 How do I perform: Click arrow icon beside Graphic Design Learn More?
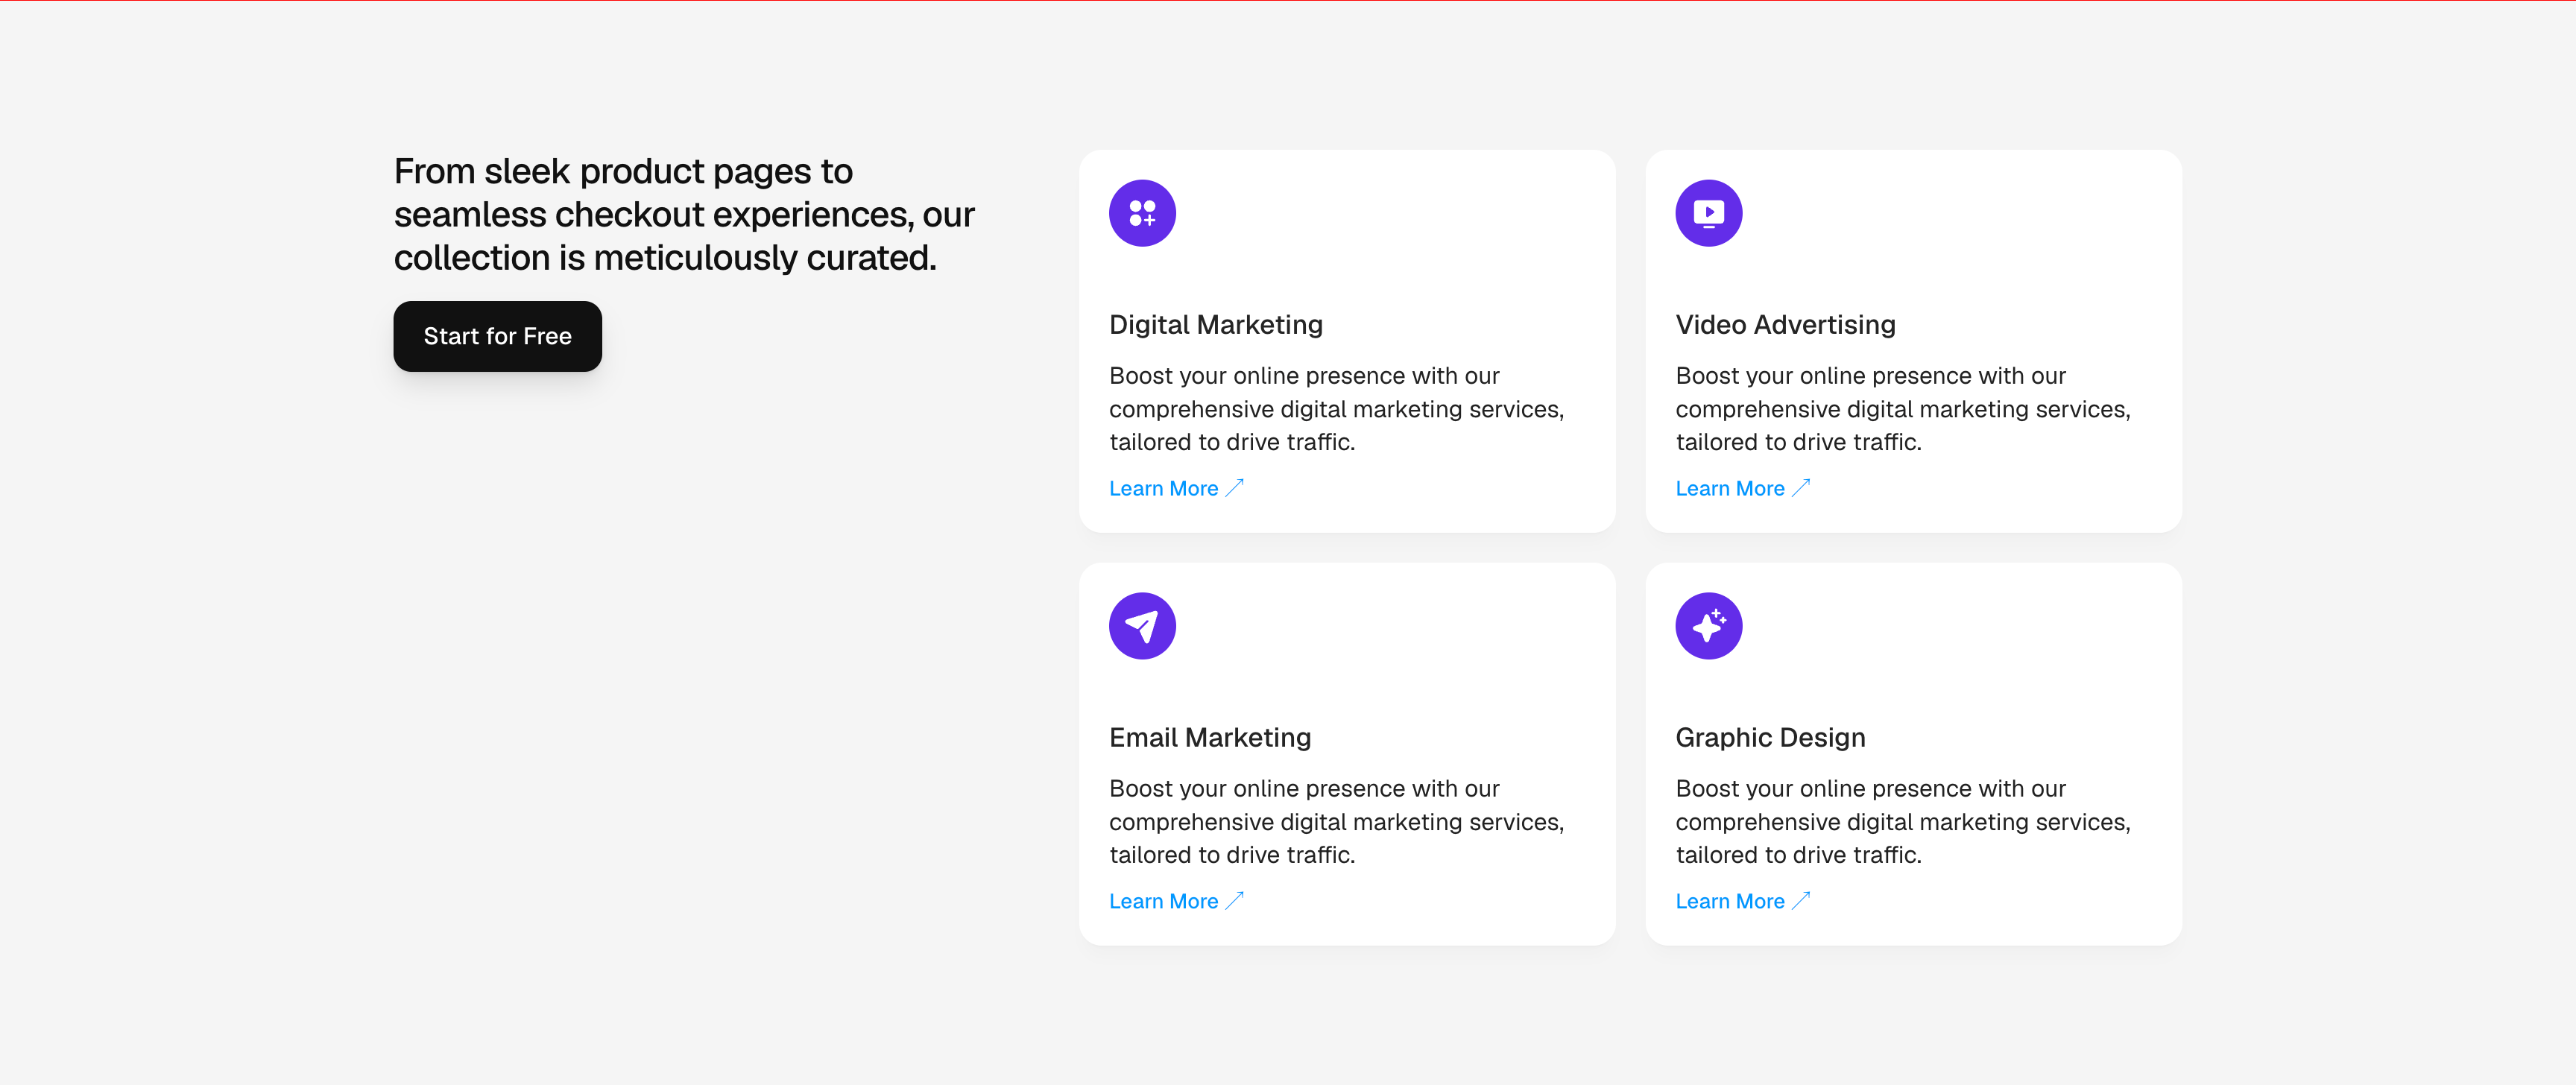point(1801,901)
